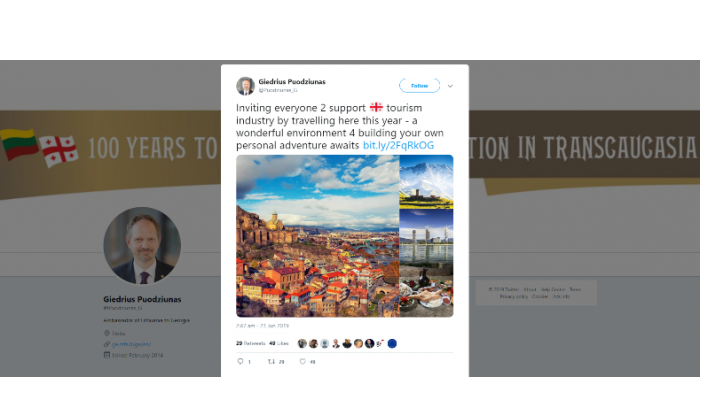Open the snowy mountain photo thumbnail
Screen dimensions: 710x400
pos(427,182)
